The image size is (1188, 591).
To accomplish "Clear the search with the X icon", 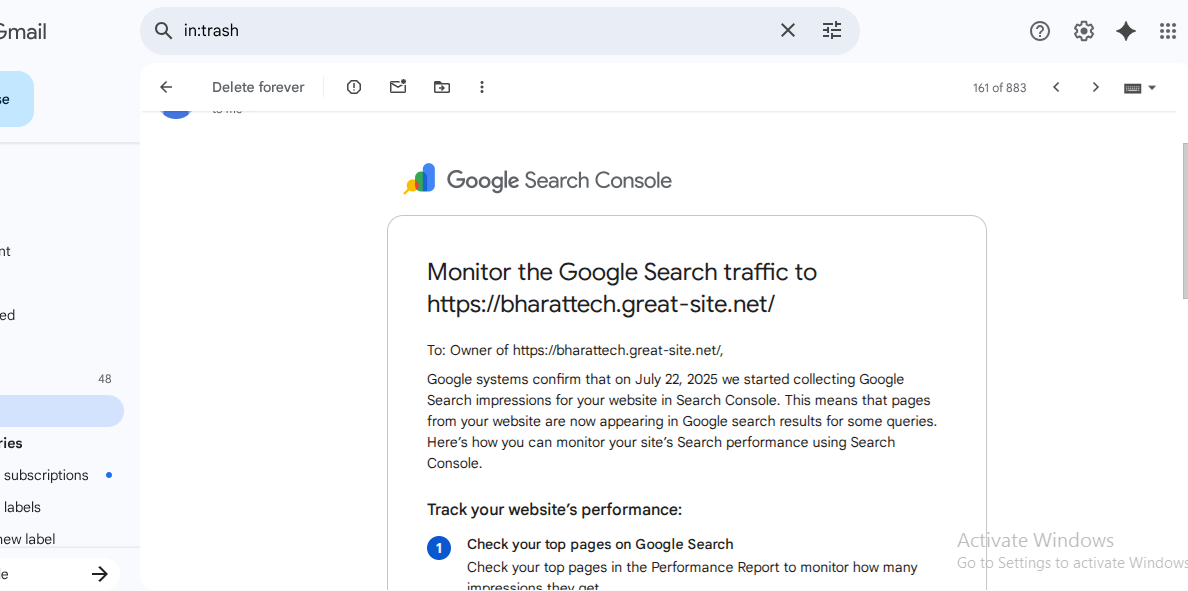I will pyautogui.click(x=788, y=30).
